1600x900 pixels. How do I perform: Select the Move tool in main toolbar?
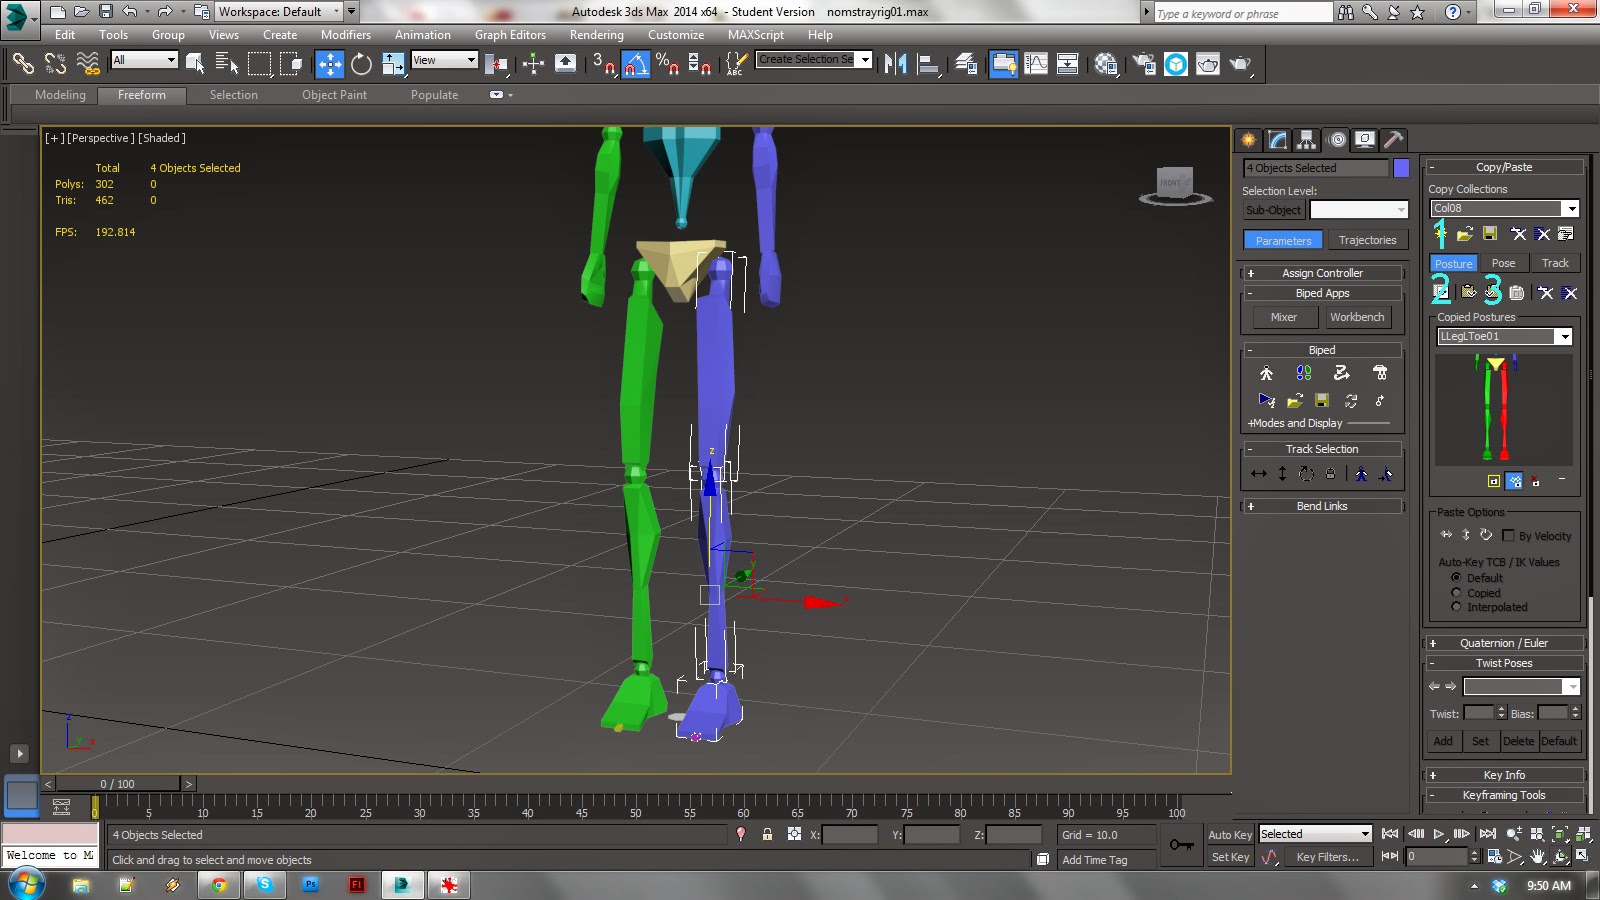pos(329,64)
